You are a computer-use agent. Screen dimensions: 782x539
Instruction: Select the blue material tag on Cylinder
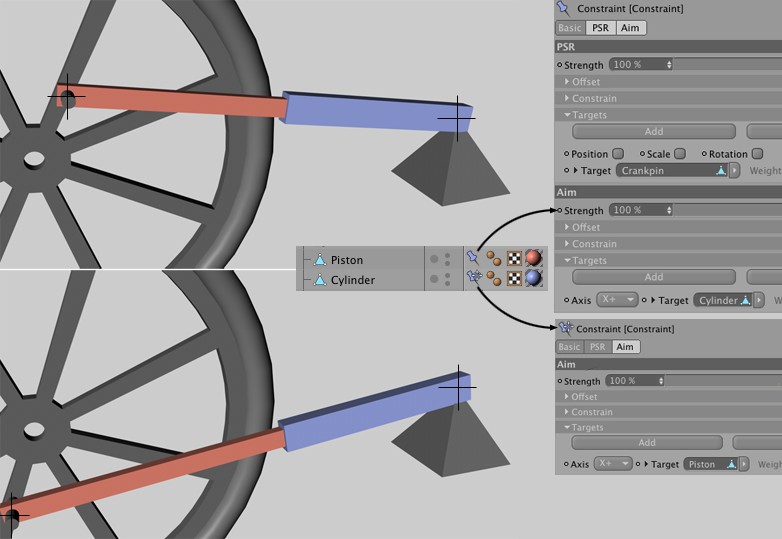click(533, 279)
